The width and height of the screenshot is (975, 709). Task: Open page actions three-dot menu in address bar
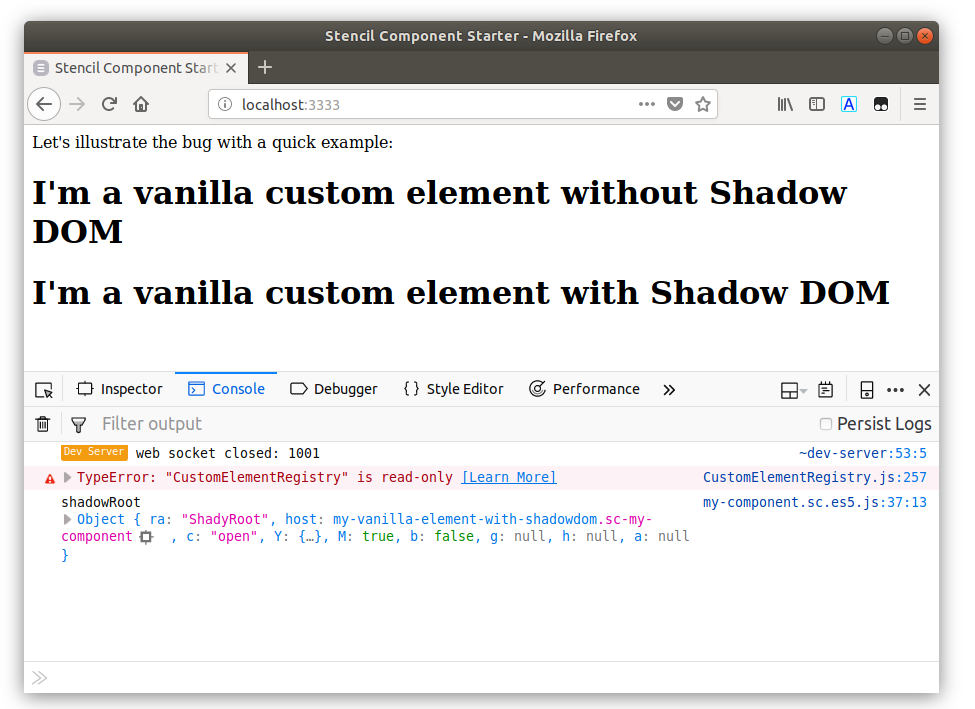[x=647, y=104]
